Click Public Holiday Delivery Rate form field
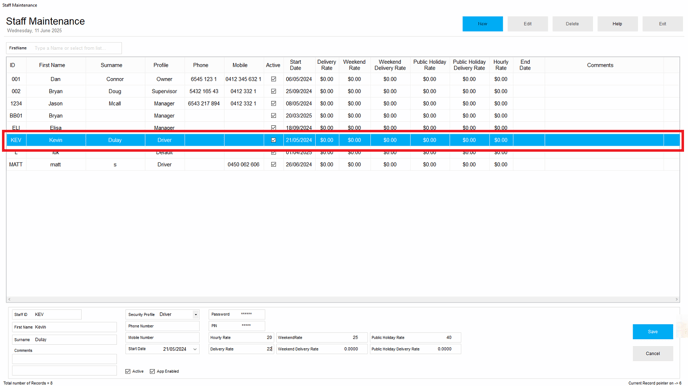The width and height of the screenshot is (688, 386). click(415, 349)
